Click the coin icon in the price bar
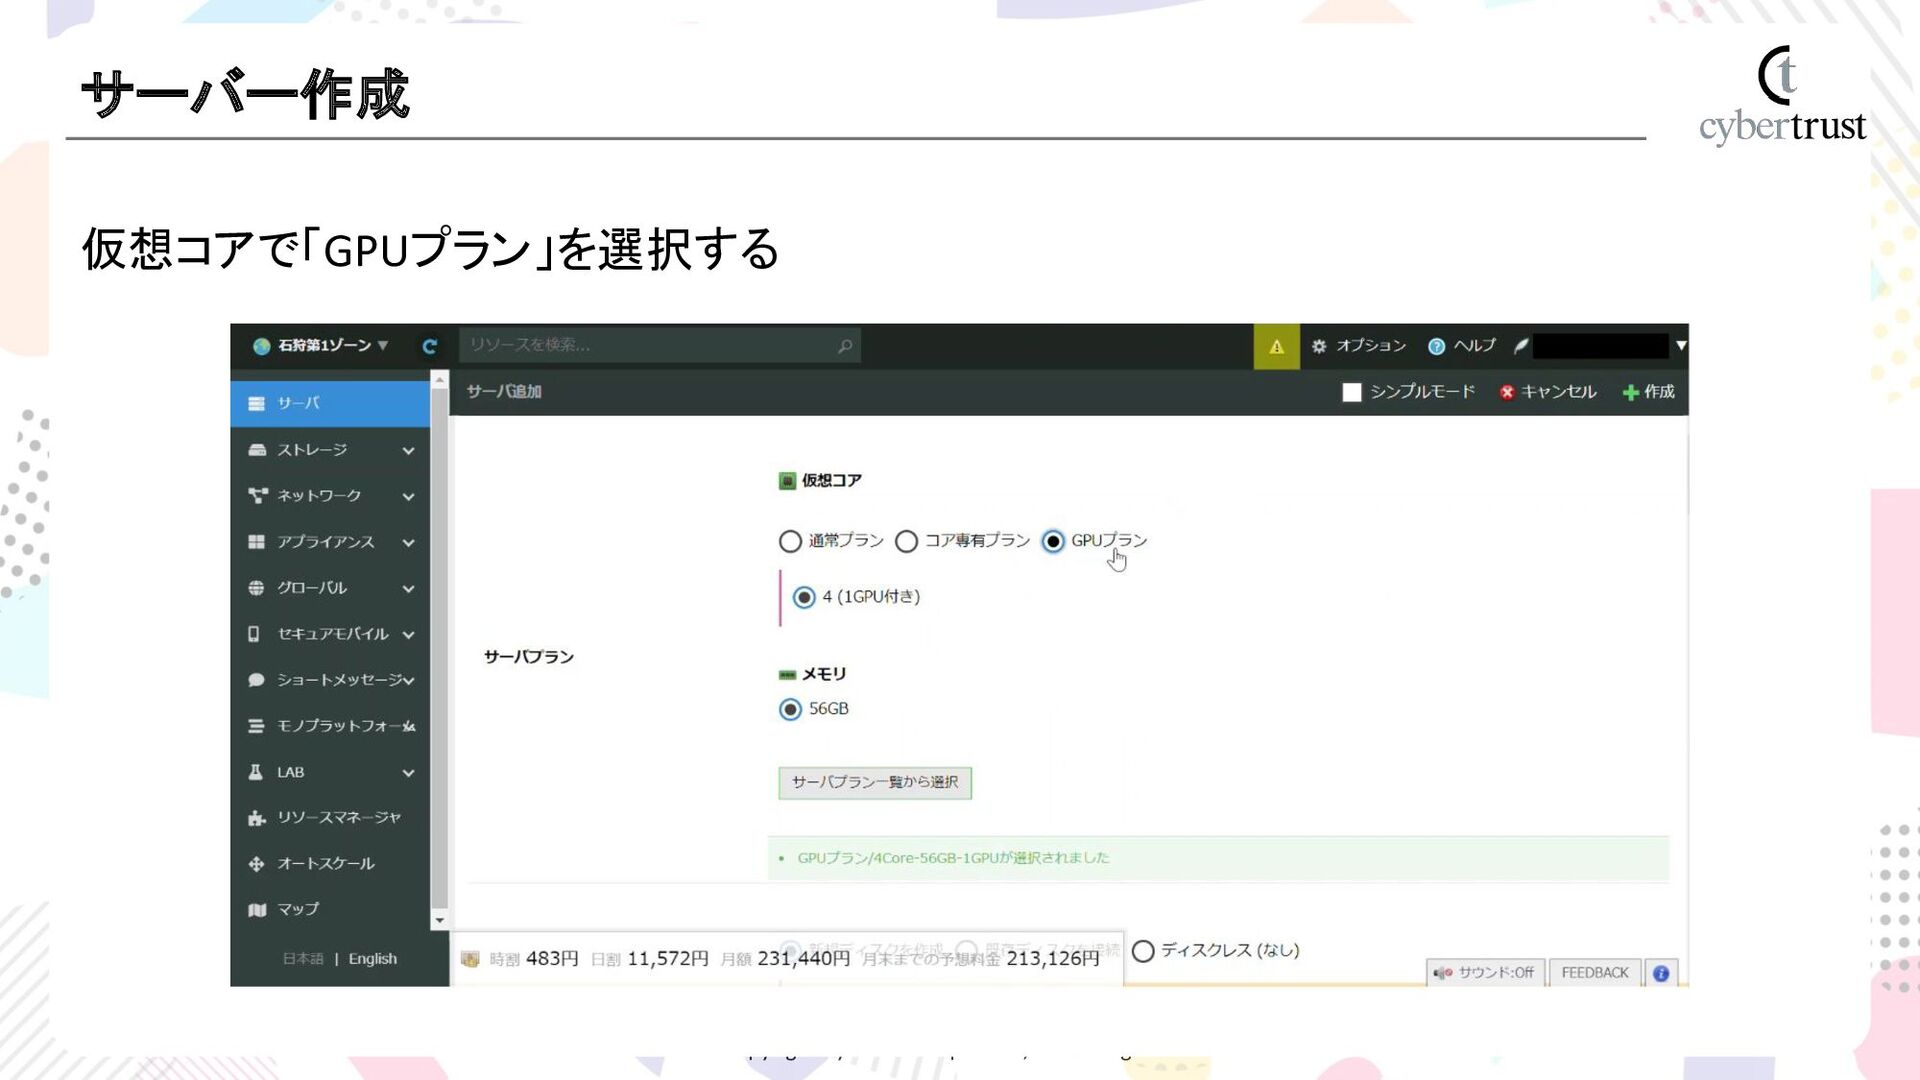1920x1080 pixels. tap(470, 960)
